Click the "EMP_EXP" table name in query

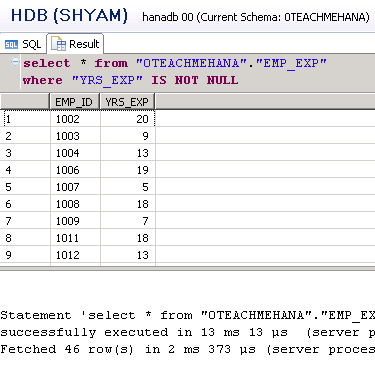pos(291,63)
